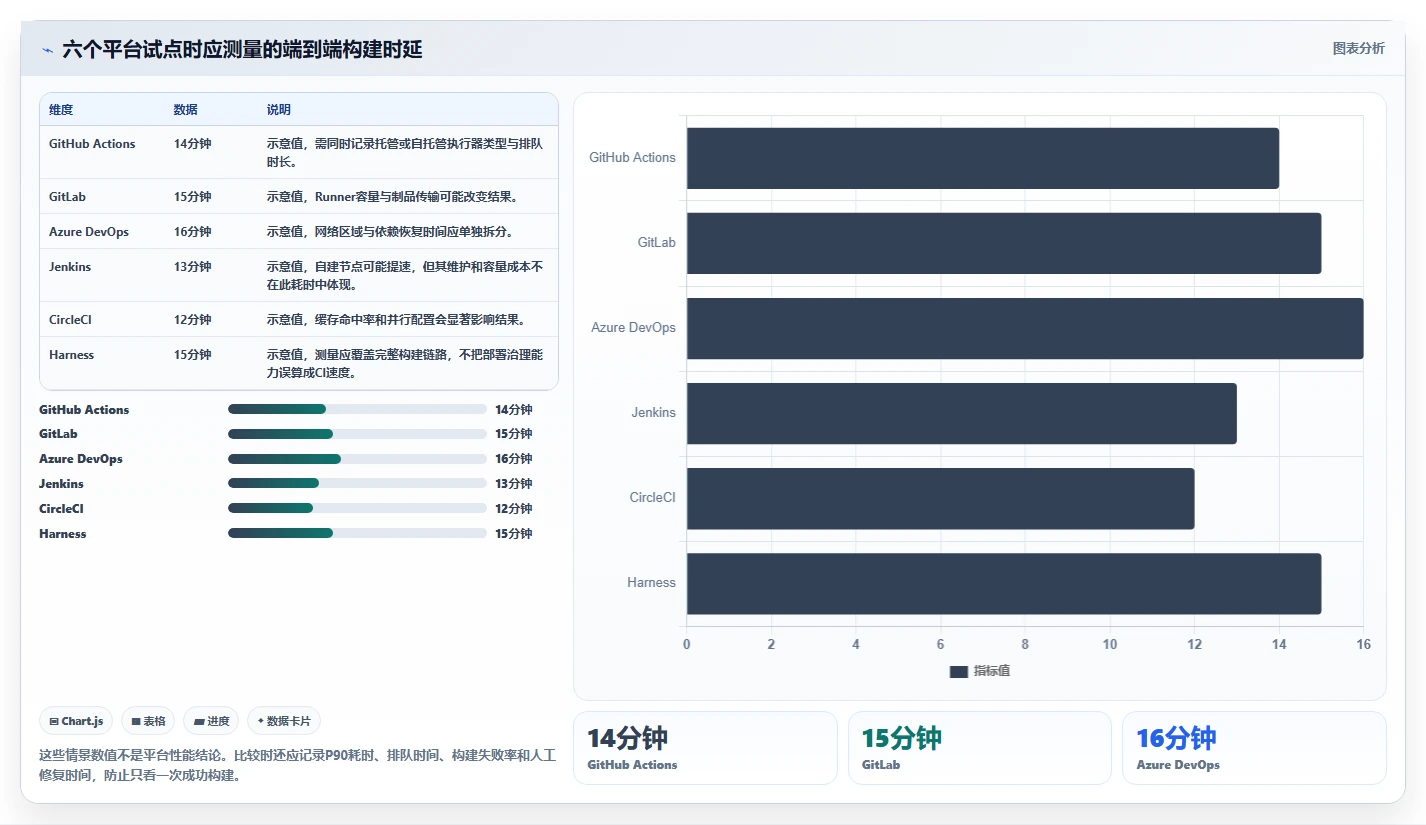Screen dimensions: 1426x825
Task: Select the 进度 tag chip
Action: point(211,721)
